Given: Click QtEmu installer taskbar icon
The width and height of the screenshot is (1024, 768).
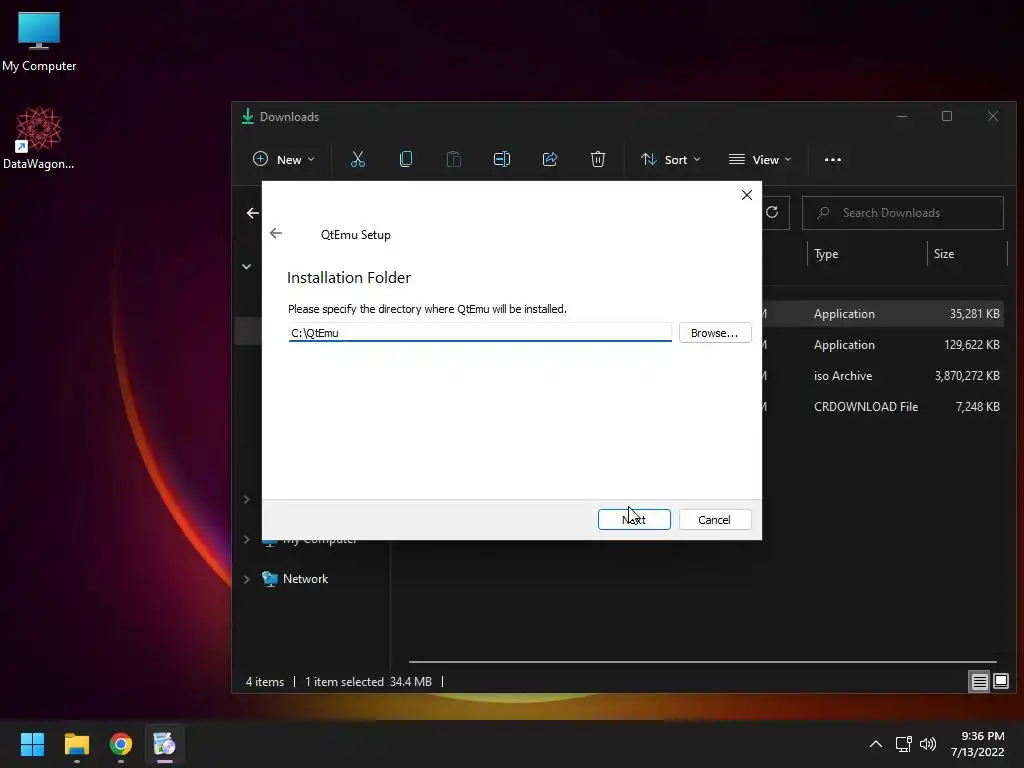Looking at the screenshot, I should tap(165, 744).
